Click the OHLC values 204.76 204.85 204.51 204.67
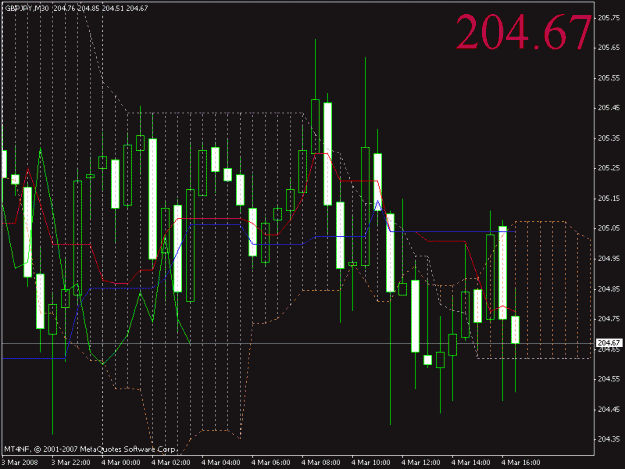This screenshot has width=625, height=469. point(101,8)
